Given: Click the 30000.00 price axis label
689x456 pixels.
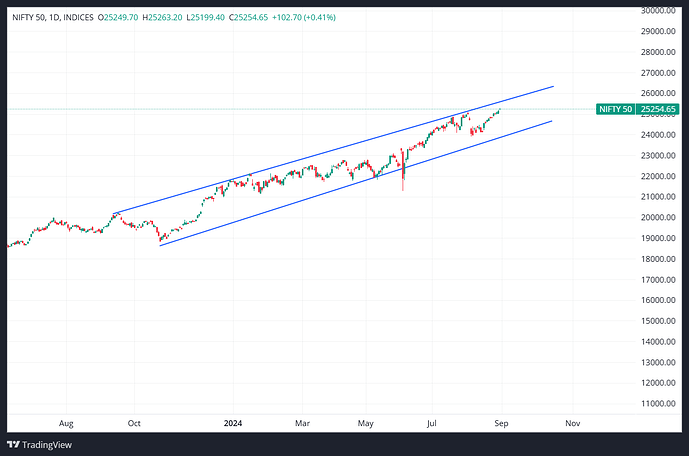Looking at the screenshot, I should coord(658,11).
